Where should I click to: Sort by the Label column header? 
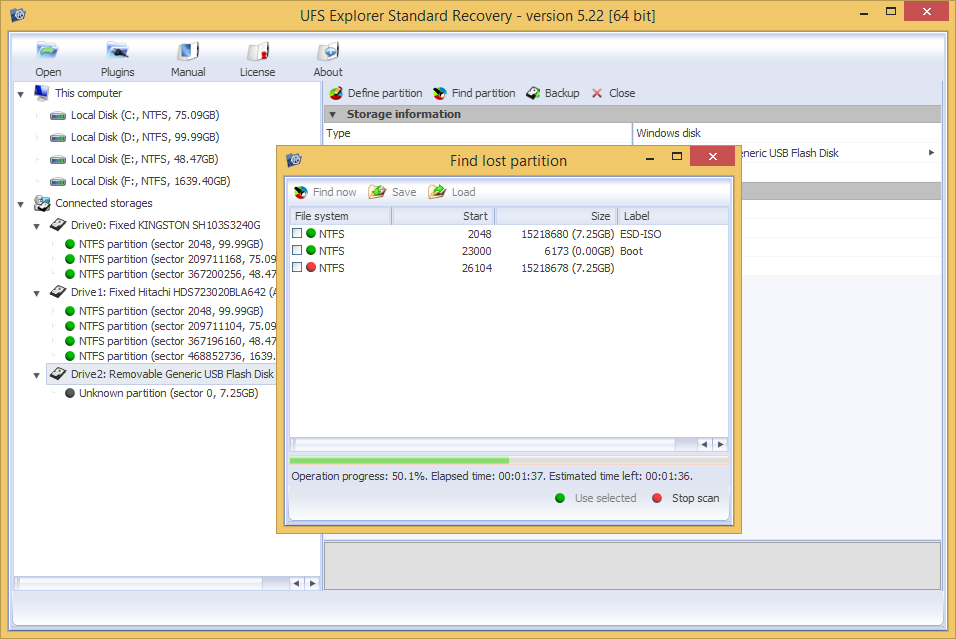click(671, 216)
